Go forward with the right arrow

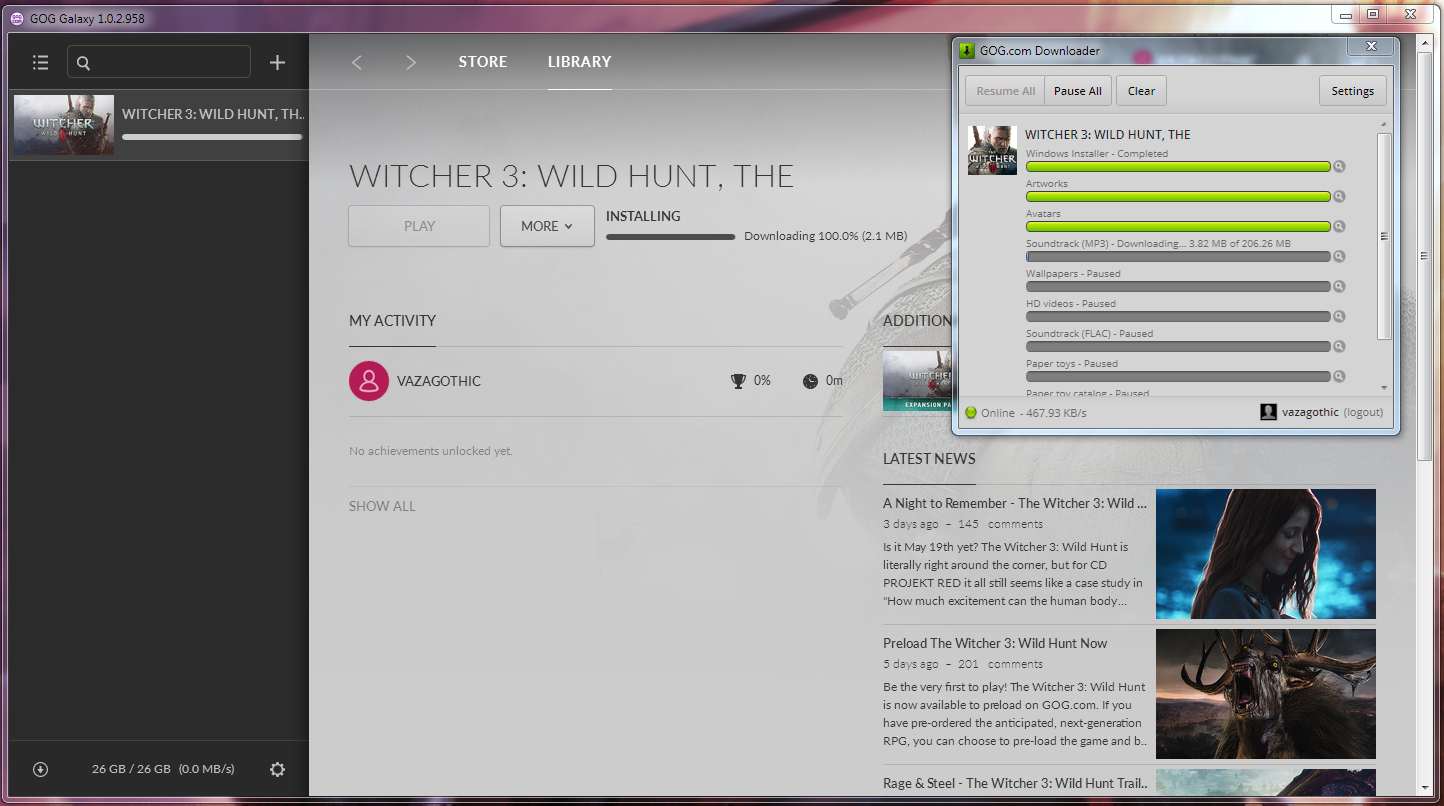410,62
